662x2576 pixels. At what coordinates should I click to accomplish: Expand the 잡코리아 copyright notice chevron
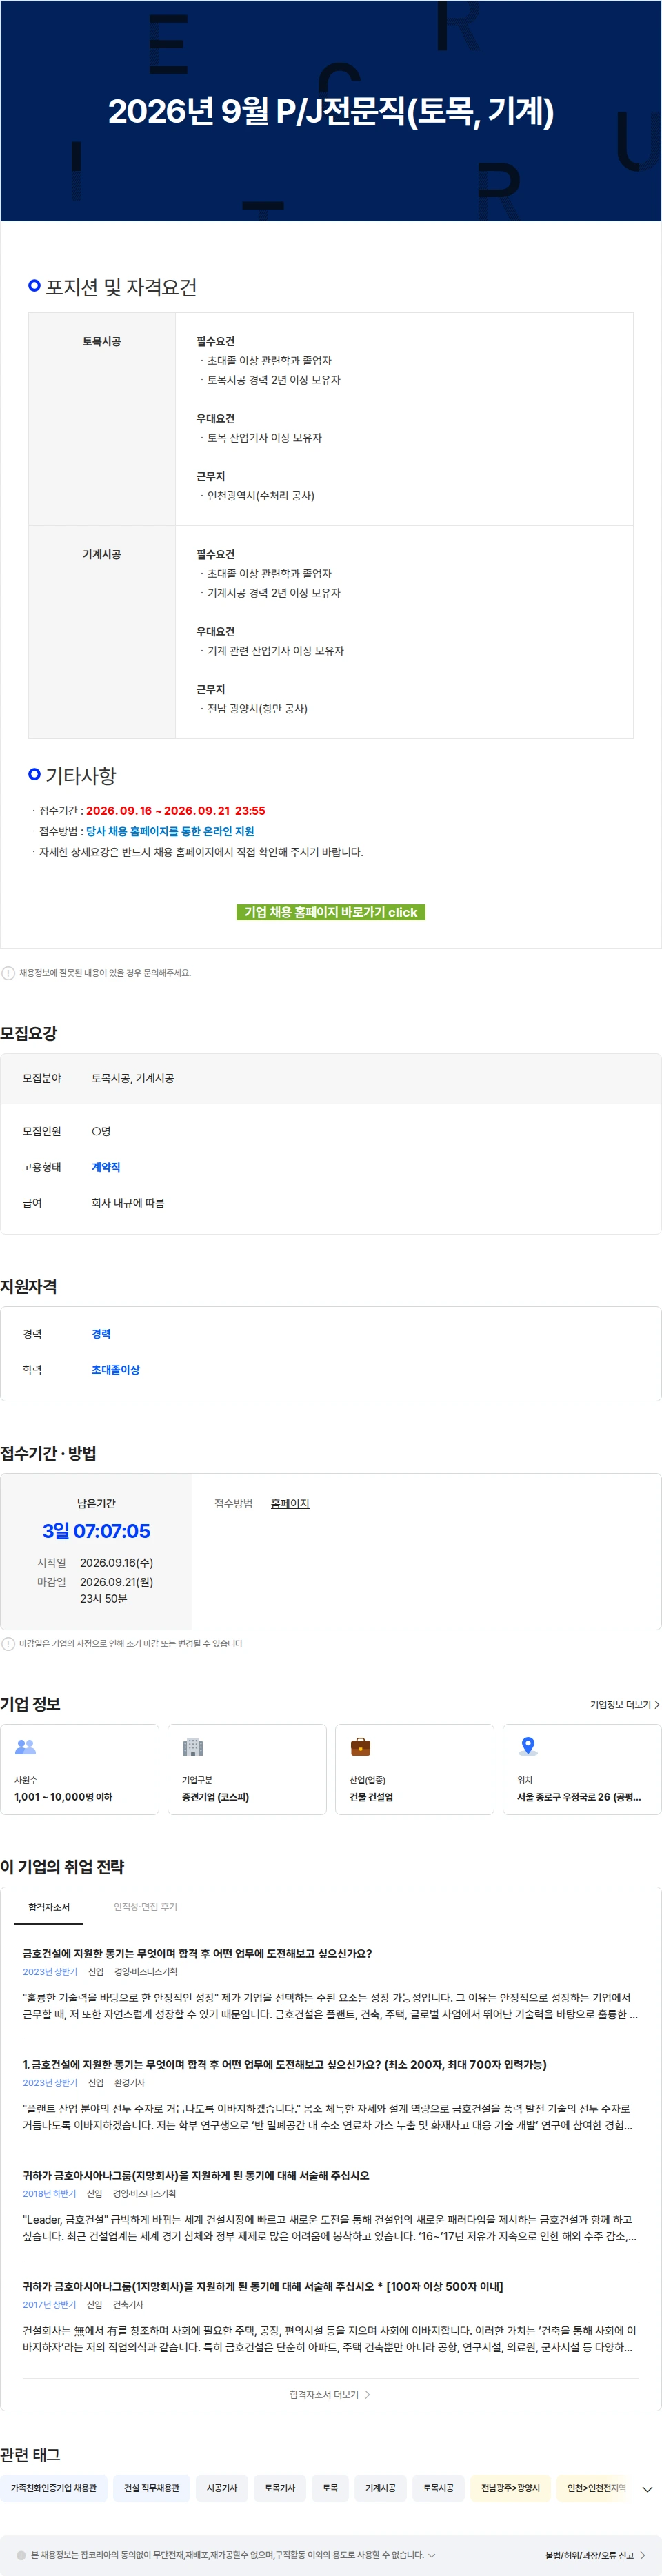tap(431, 2554)
